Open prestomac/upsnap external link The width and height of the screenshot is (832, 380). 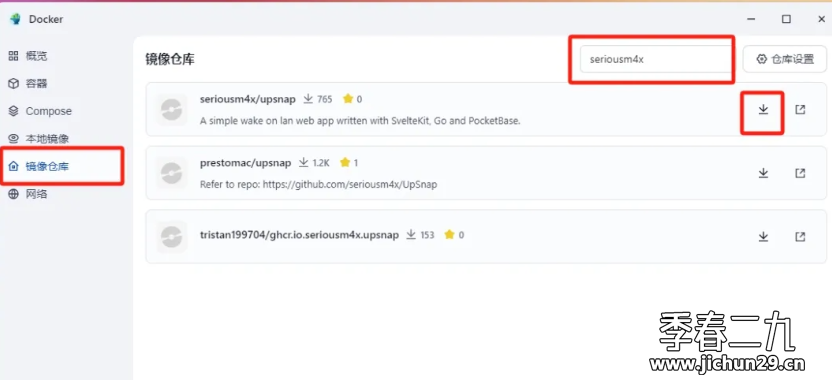(x=800, y=173)
